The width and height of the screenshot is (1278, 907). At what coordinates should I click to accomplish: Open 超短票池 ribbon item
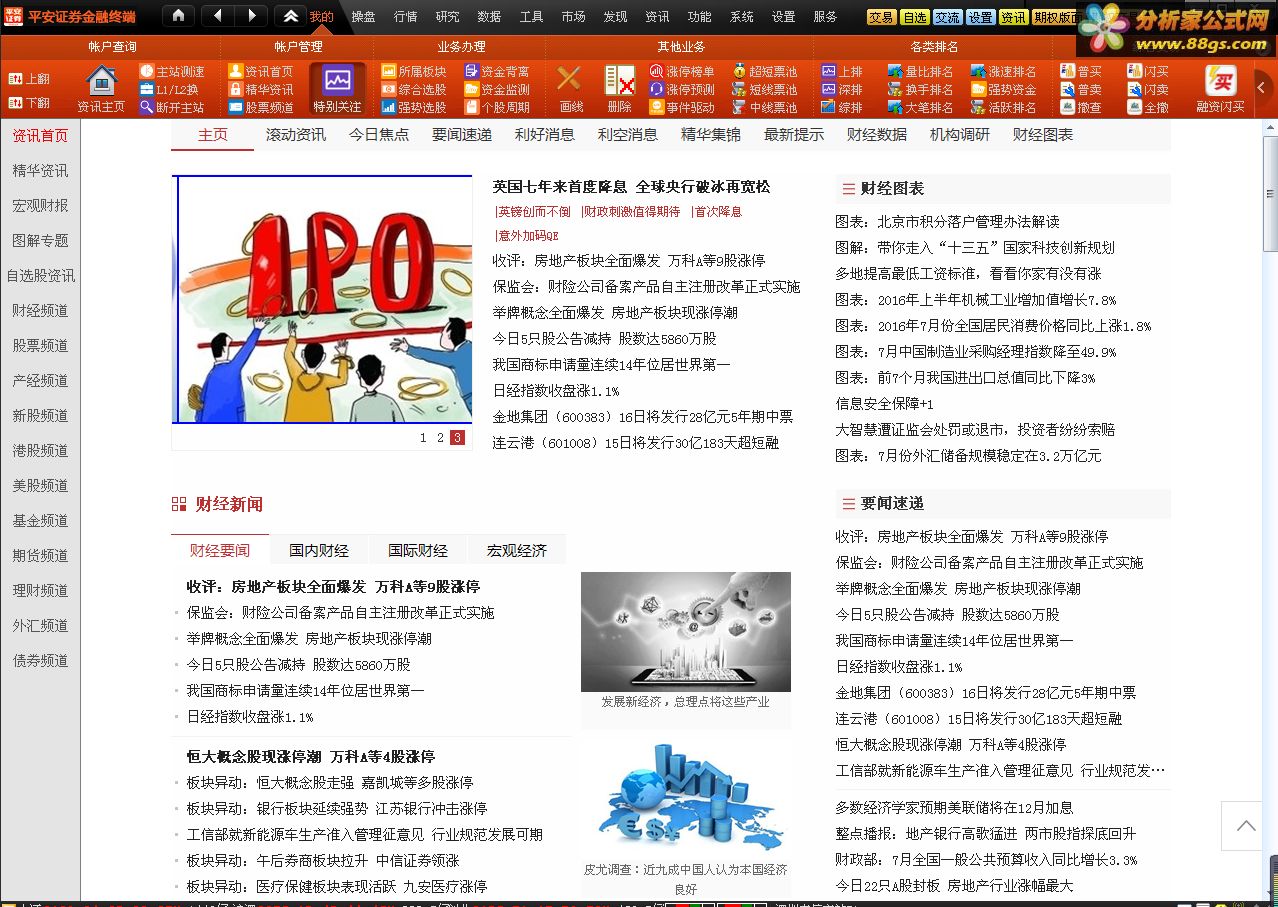click(765, 71)
